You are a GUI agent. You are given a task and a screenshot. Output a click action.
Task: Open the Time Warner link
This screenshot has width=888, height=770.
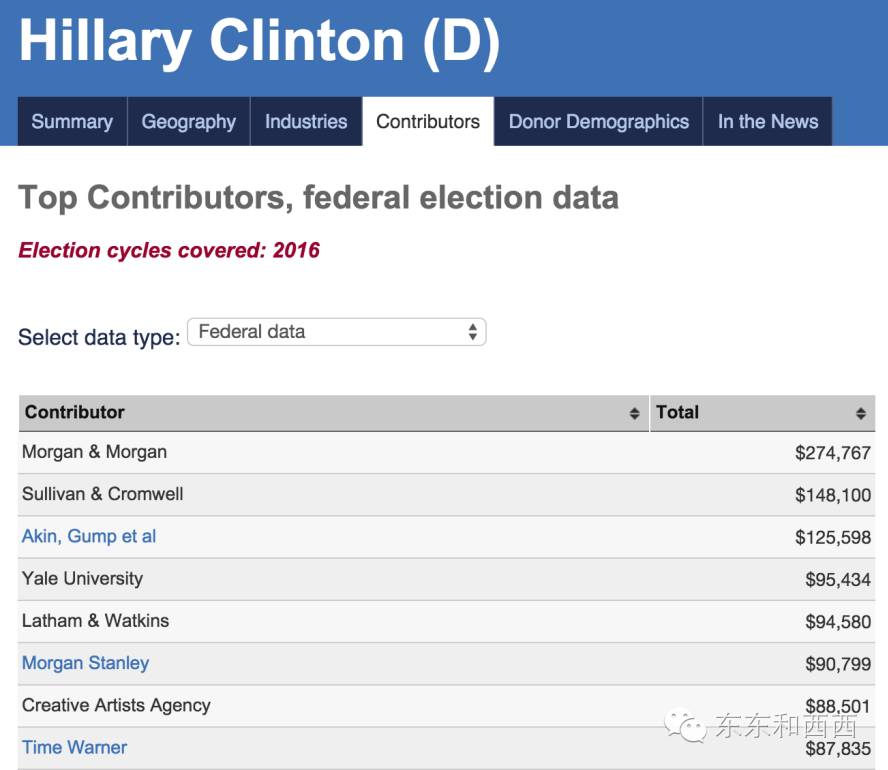pyautogui.click(x=74, y=748)
